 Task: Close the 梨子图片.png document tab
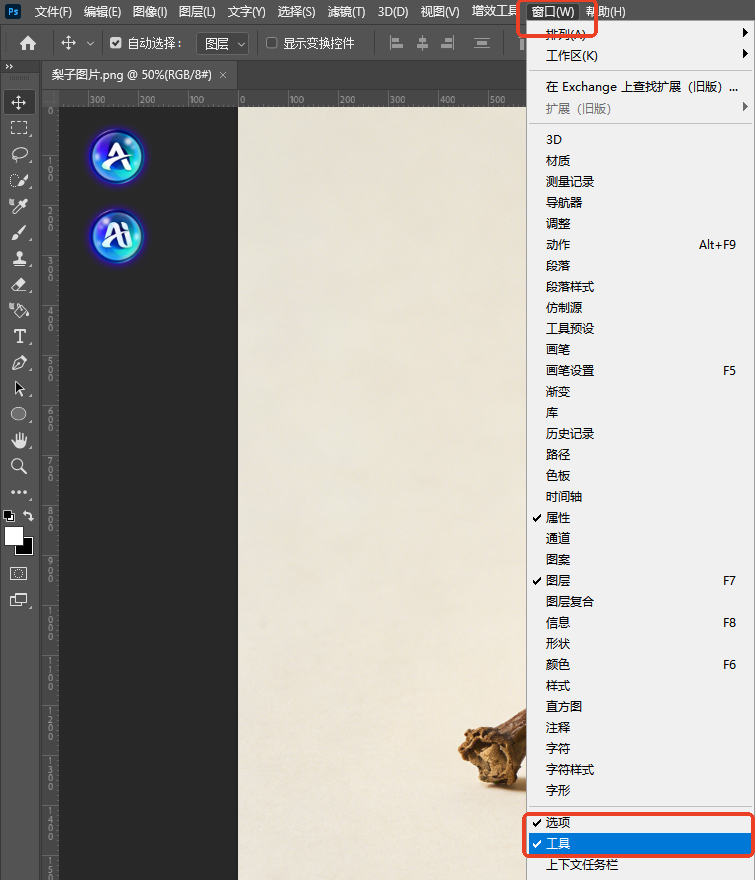(223, 75)
